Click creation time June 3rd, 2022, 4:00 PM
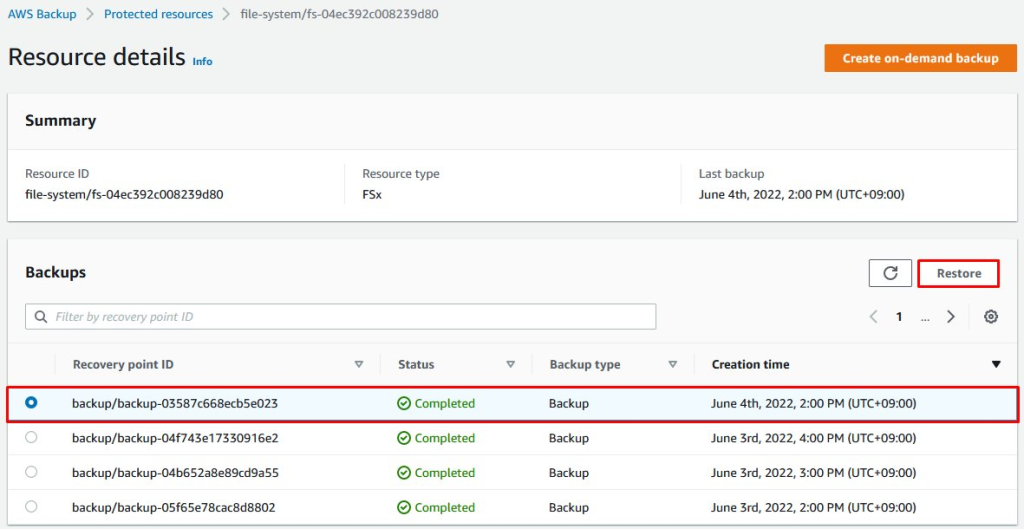 pos(814,438)
